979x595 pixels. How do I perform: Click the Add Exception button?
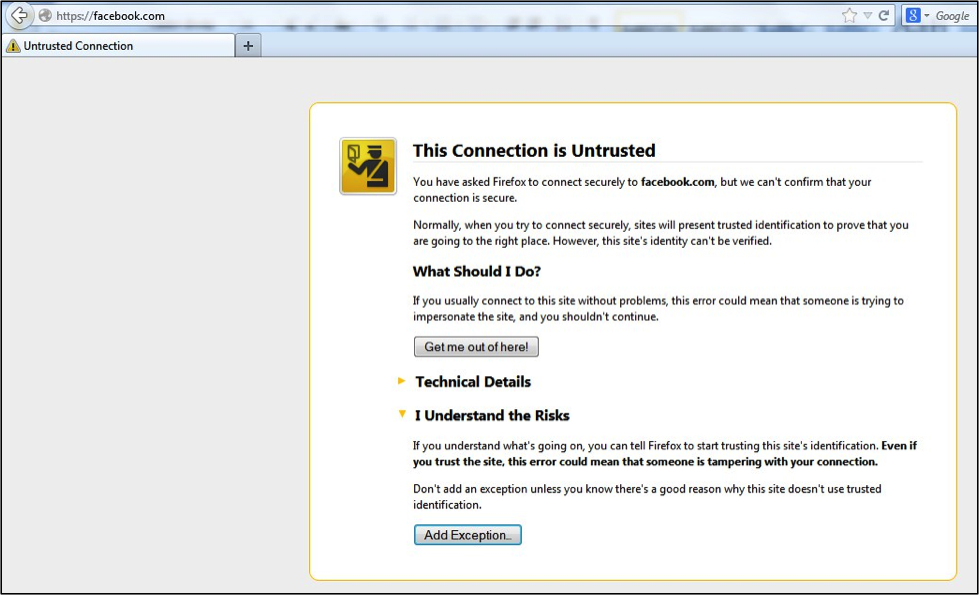[x=468, y=535]
